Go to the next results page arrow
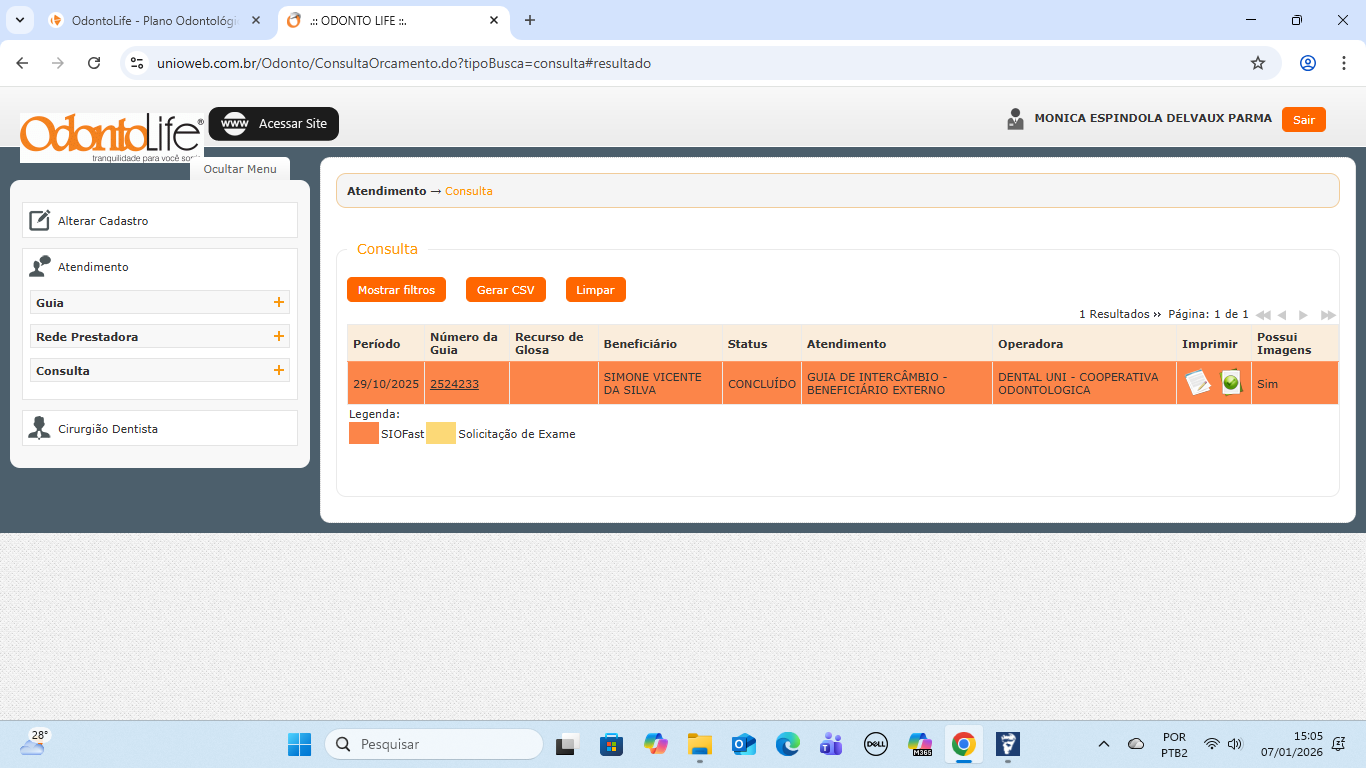The height and width of the screenshot is (768, 1366). 1303,315
